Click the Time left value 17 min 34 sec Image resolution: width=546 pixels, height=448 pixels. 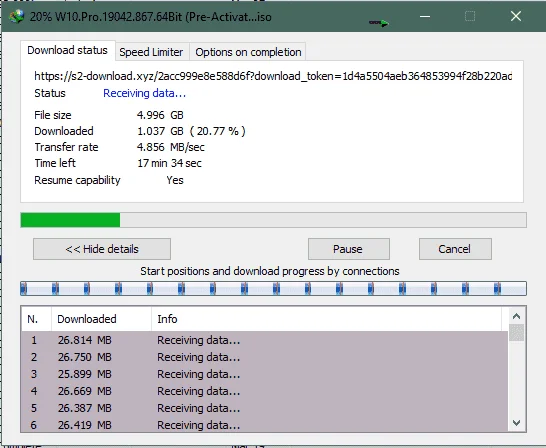pos(169,163)
